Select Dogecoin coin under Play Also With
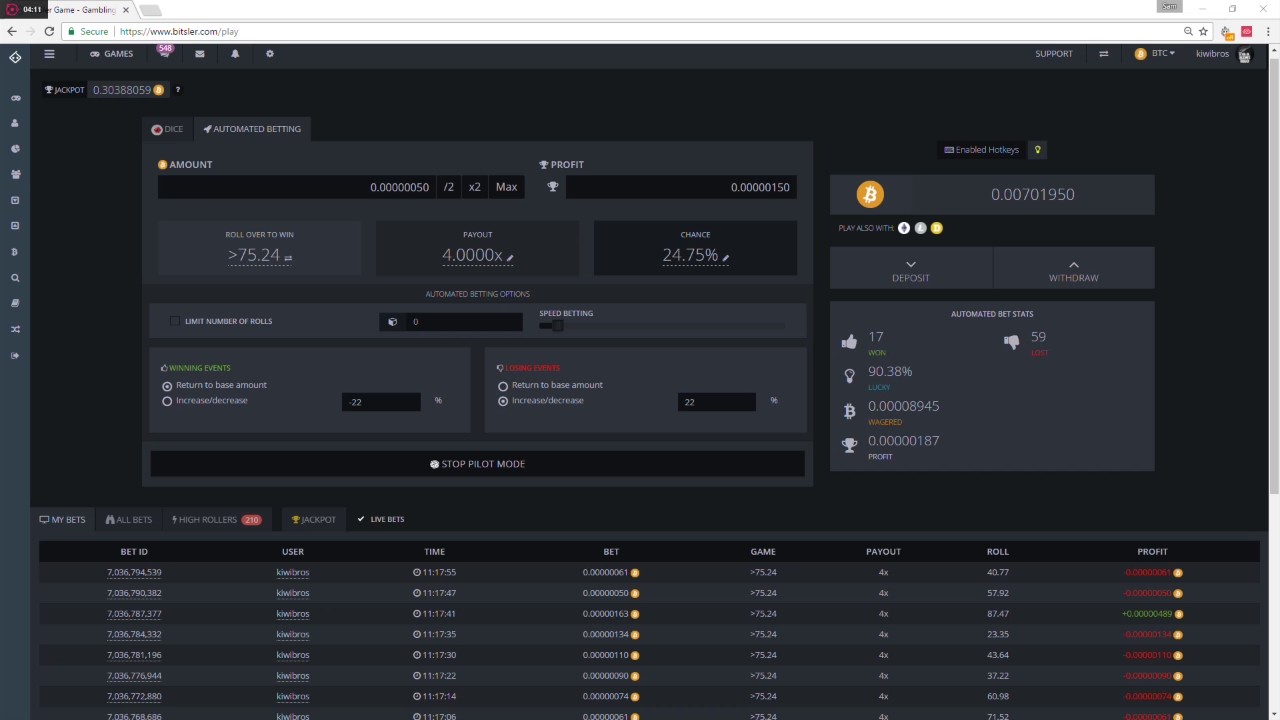1280x720 pixels. pos(936,228)
